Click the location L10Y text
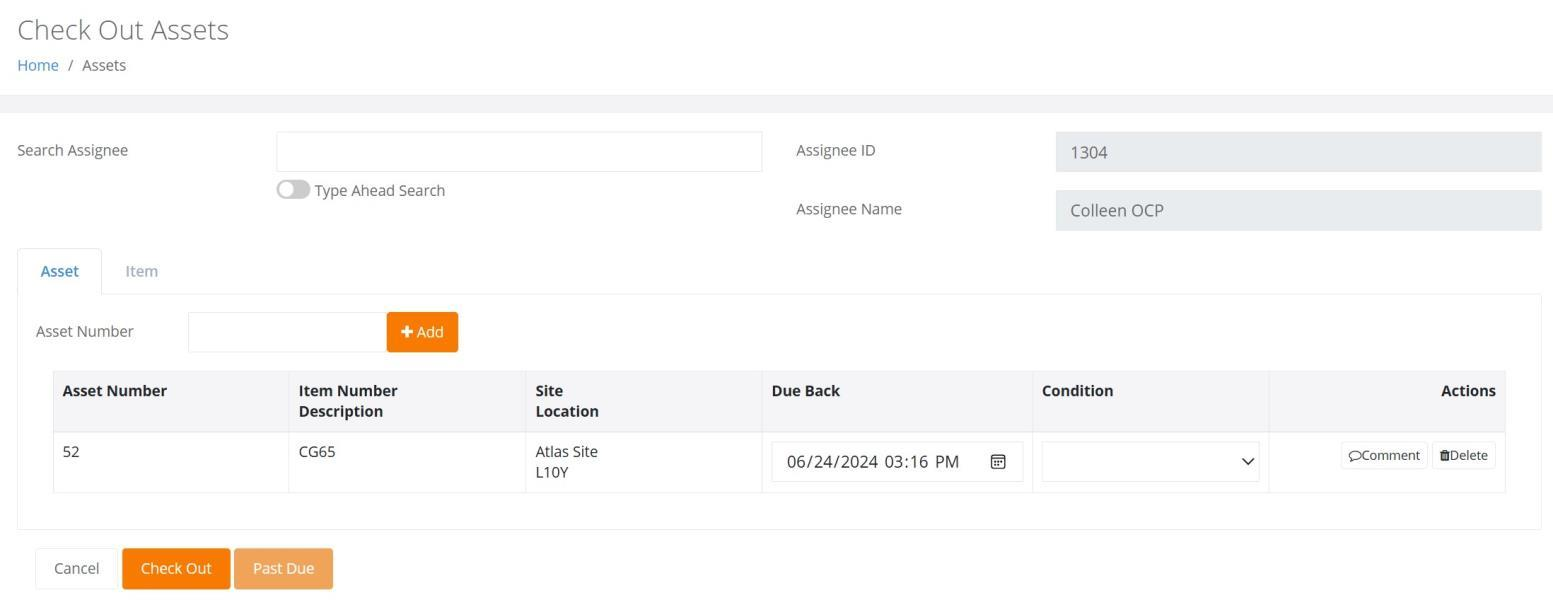The image size is (1553, 600). [x=551, y=472]
